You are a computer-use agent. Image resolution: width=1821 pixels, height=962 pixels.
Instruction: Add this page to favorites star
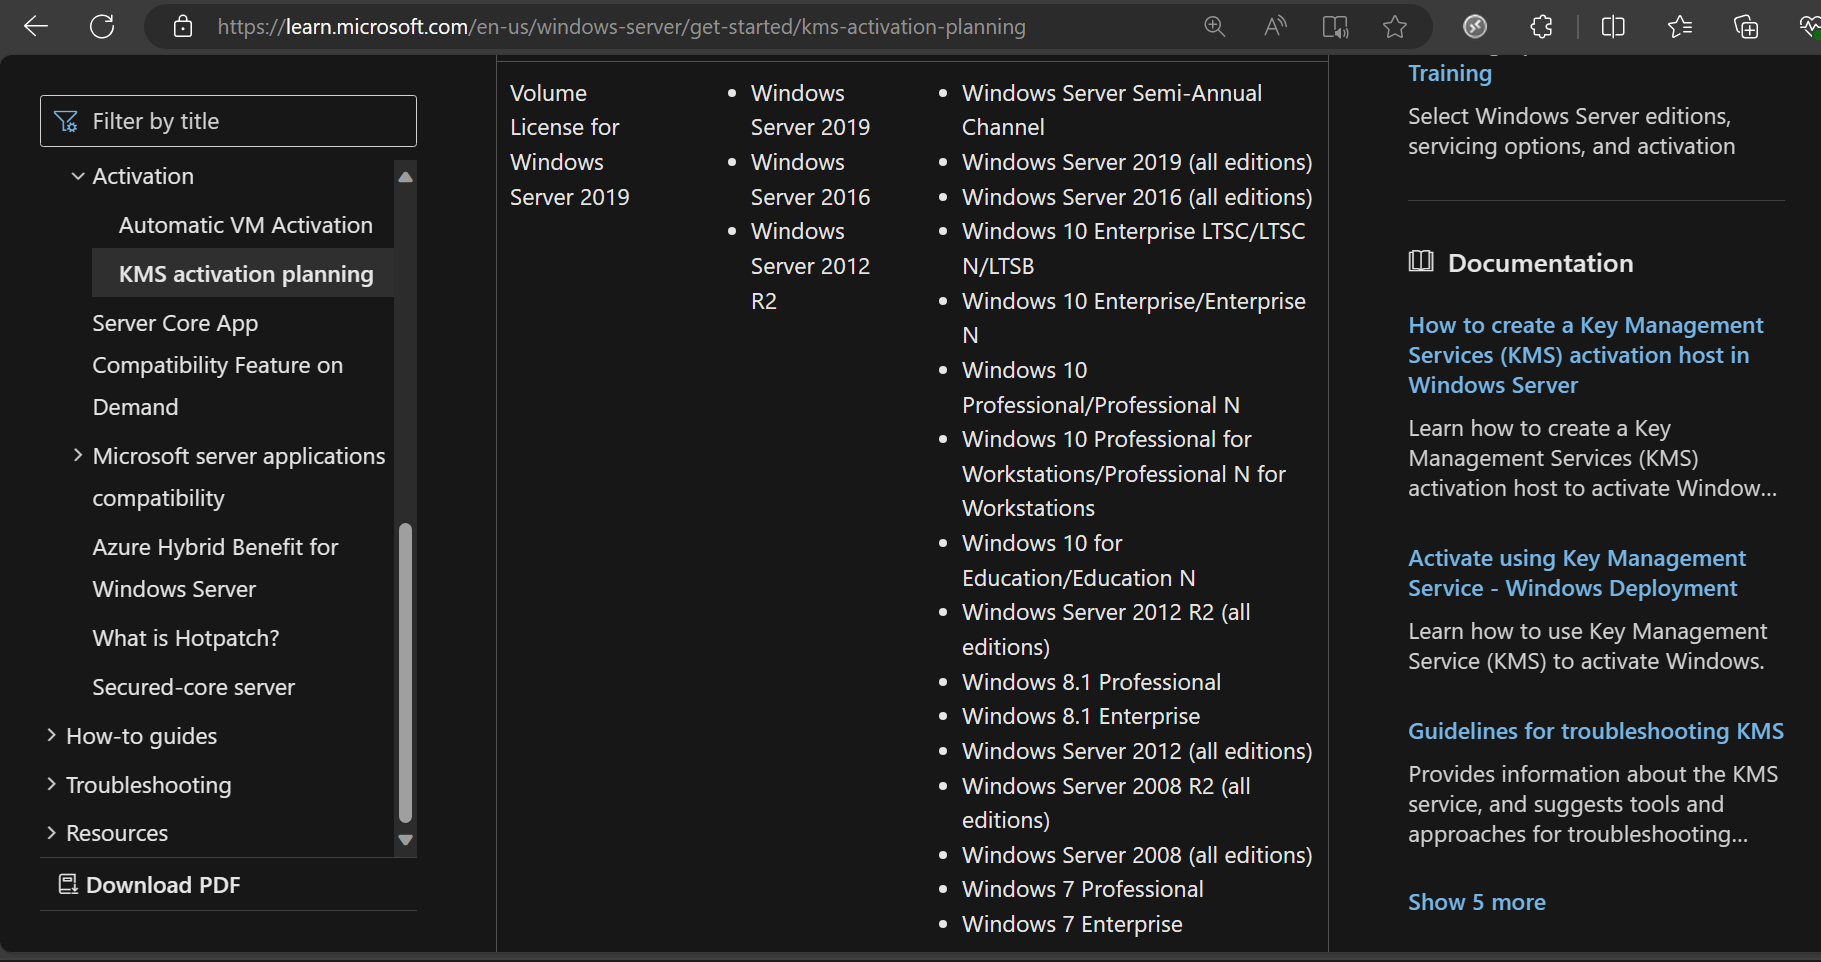[x=1395, y=27]
